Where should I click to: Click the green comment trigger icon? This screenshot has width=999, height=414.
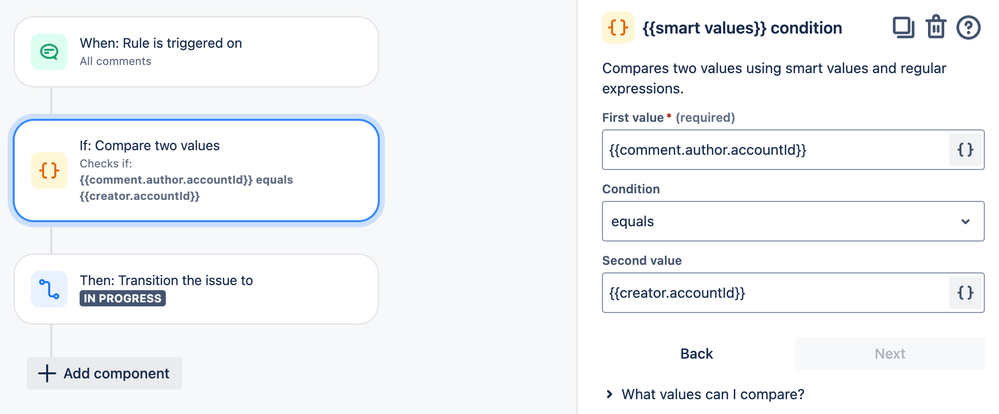click(49, 51)
